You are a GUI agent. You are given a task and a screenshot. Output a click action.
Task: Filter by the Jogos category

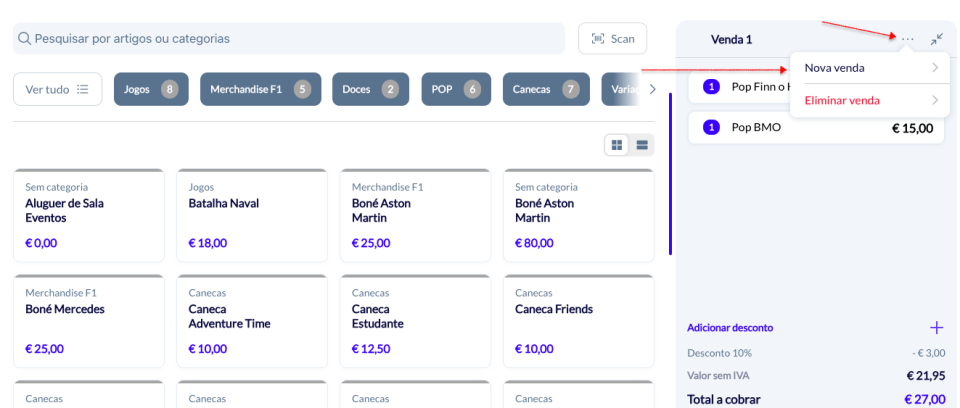(151, 89)
